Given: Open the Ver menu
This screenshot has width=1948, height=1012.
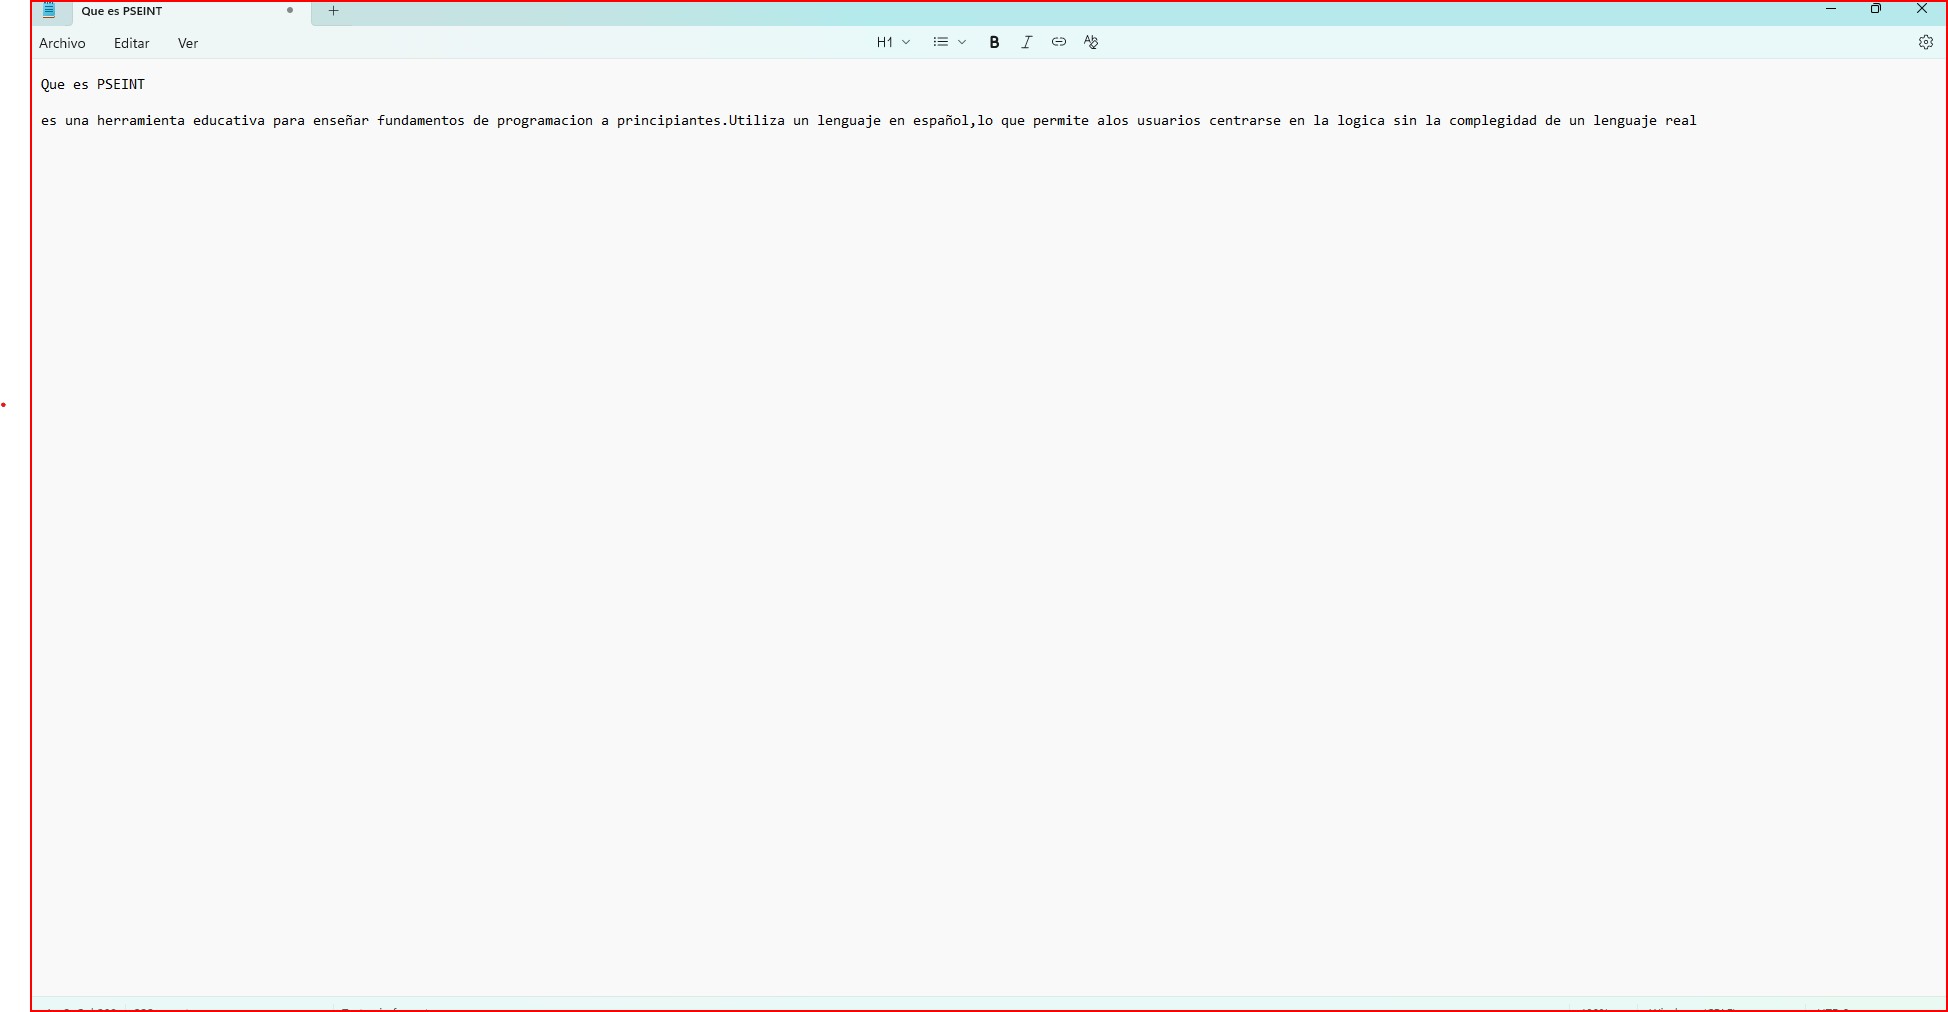Looking at the screenshot, I should tap(188, 43).
